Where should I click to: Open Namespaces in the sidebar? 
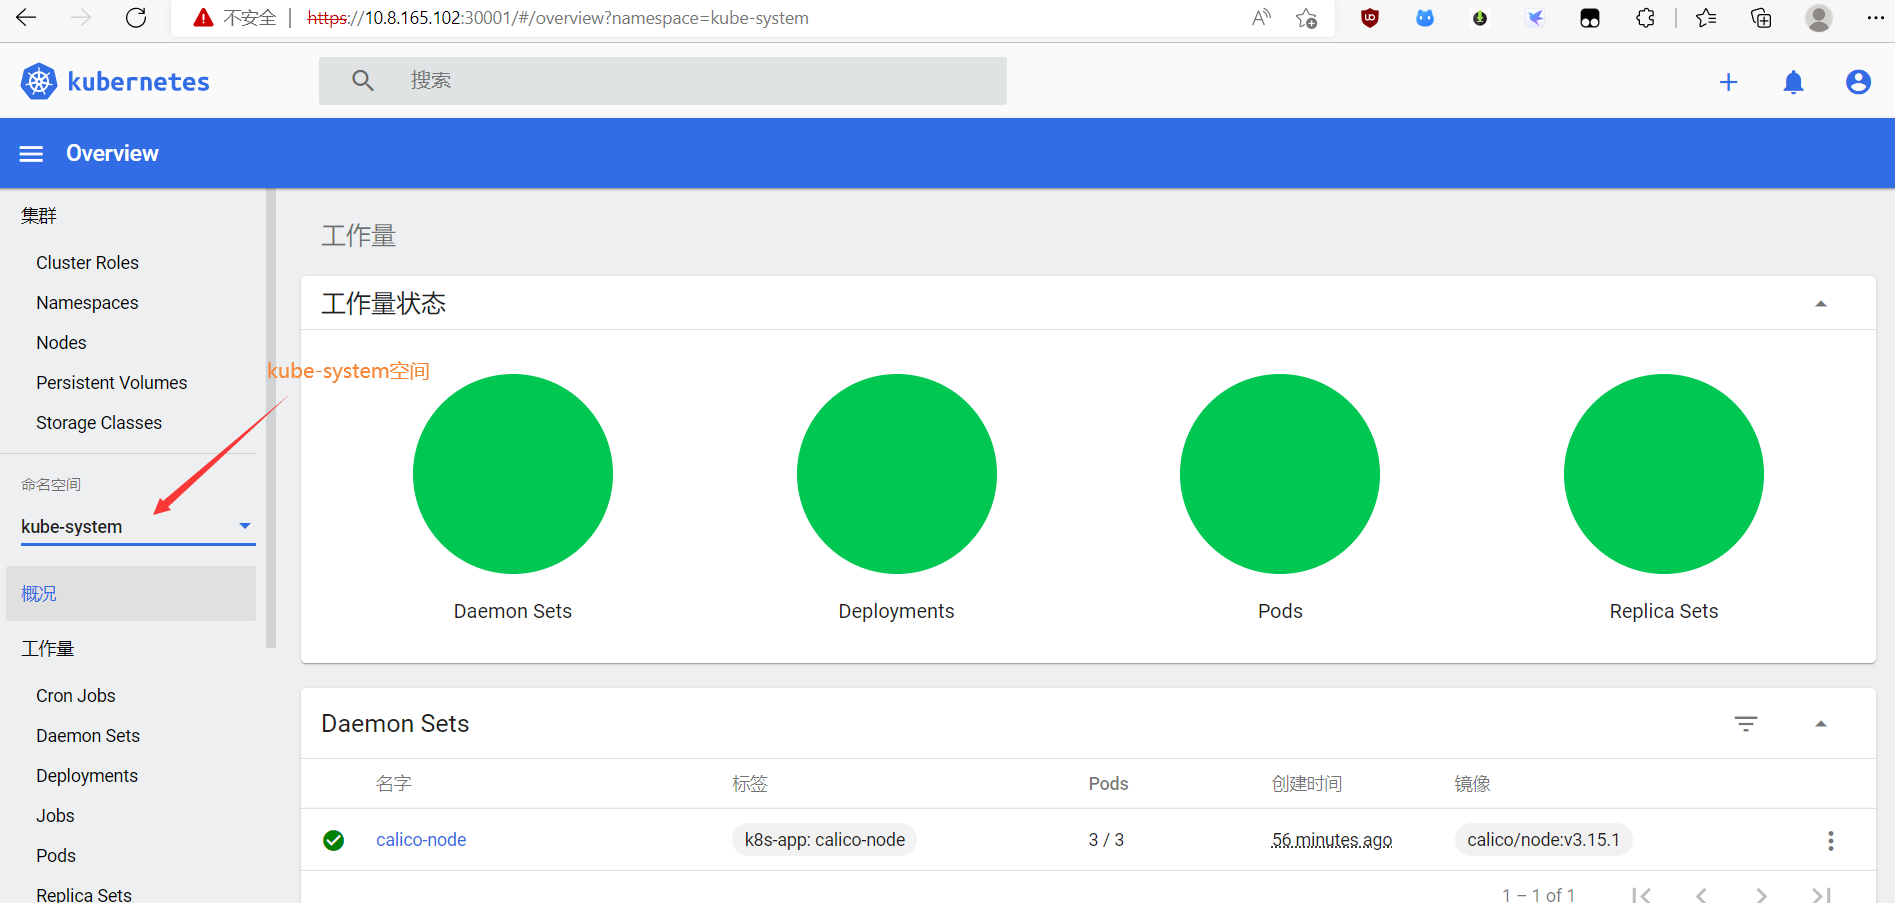point(87,303)
